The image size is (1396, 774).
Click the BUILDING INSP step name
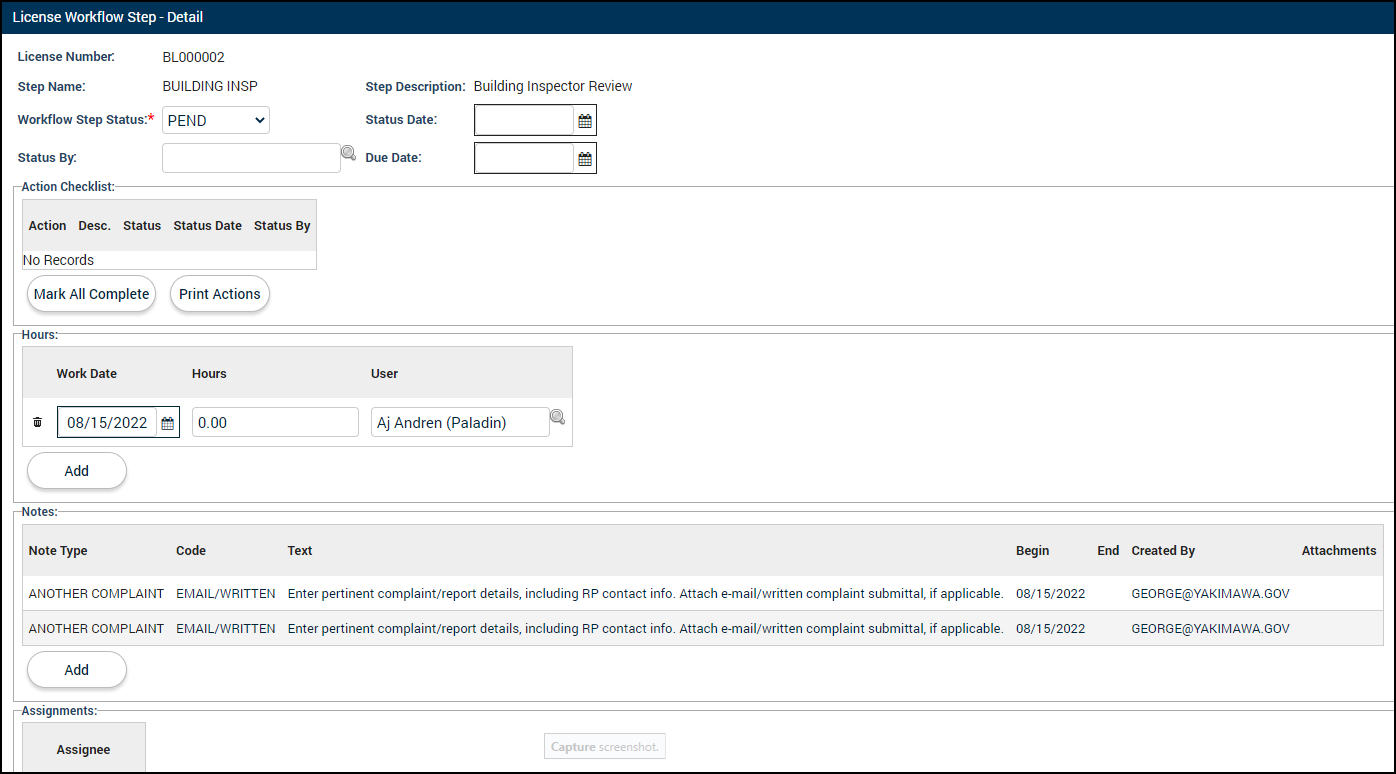[210, 86]
